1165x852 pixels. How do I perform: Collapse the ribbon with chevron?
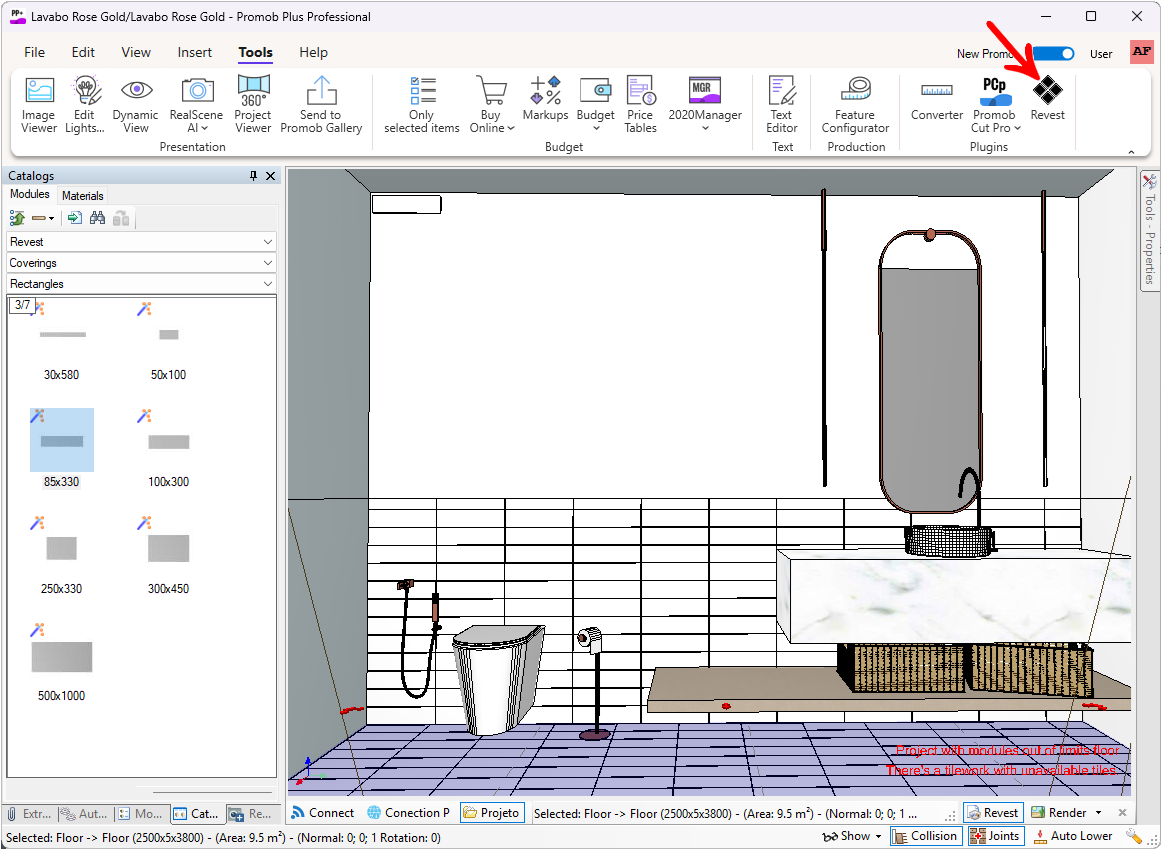pyautogui.click(x=1132, y=152)
